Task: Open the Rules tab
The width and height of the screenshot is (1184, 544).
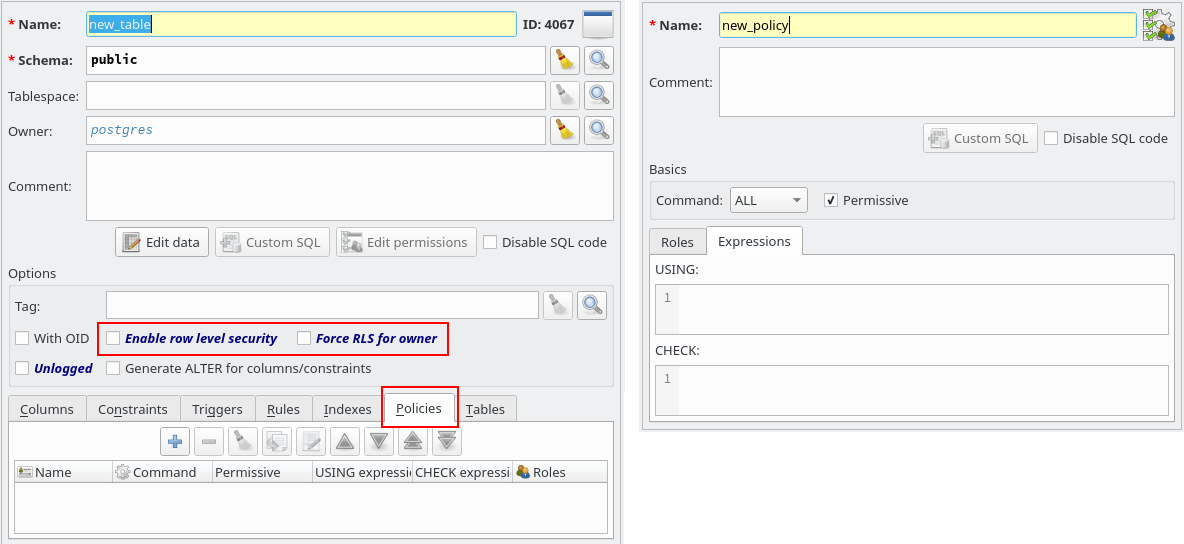Action: [283, 409]
